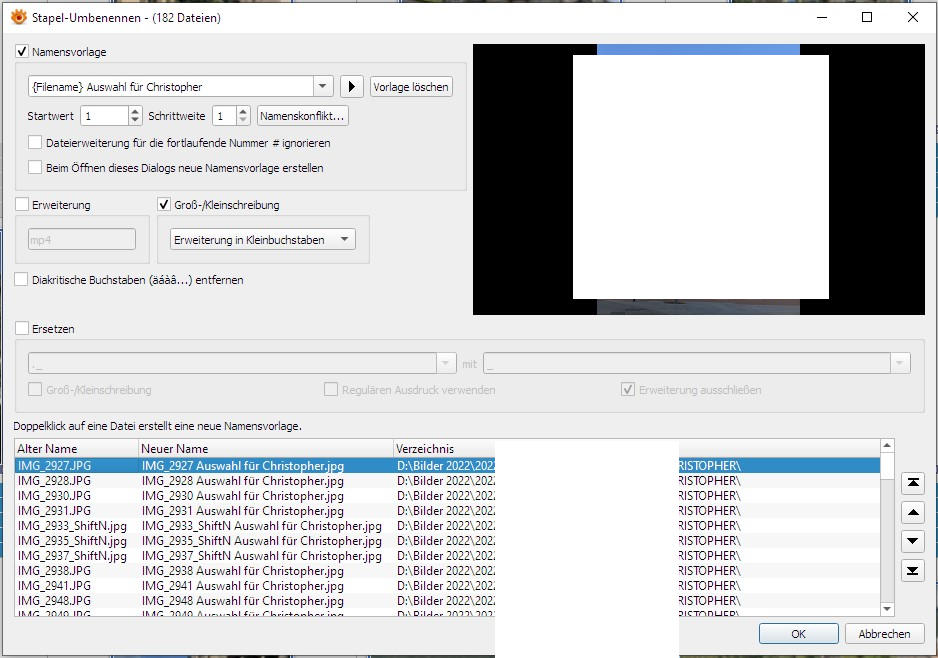Select the IMG_2933_ShiftN.jpg row in file list
The height and width of the screenshot is (658, 938).
coord(447,526)
